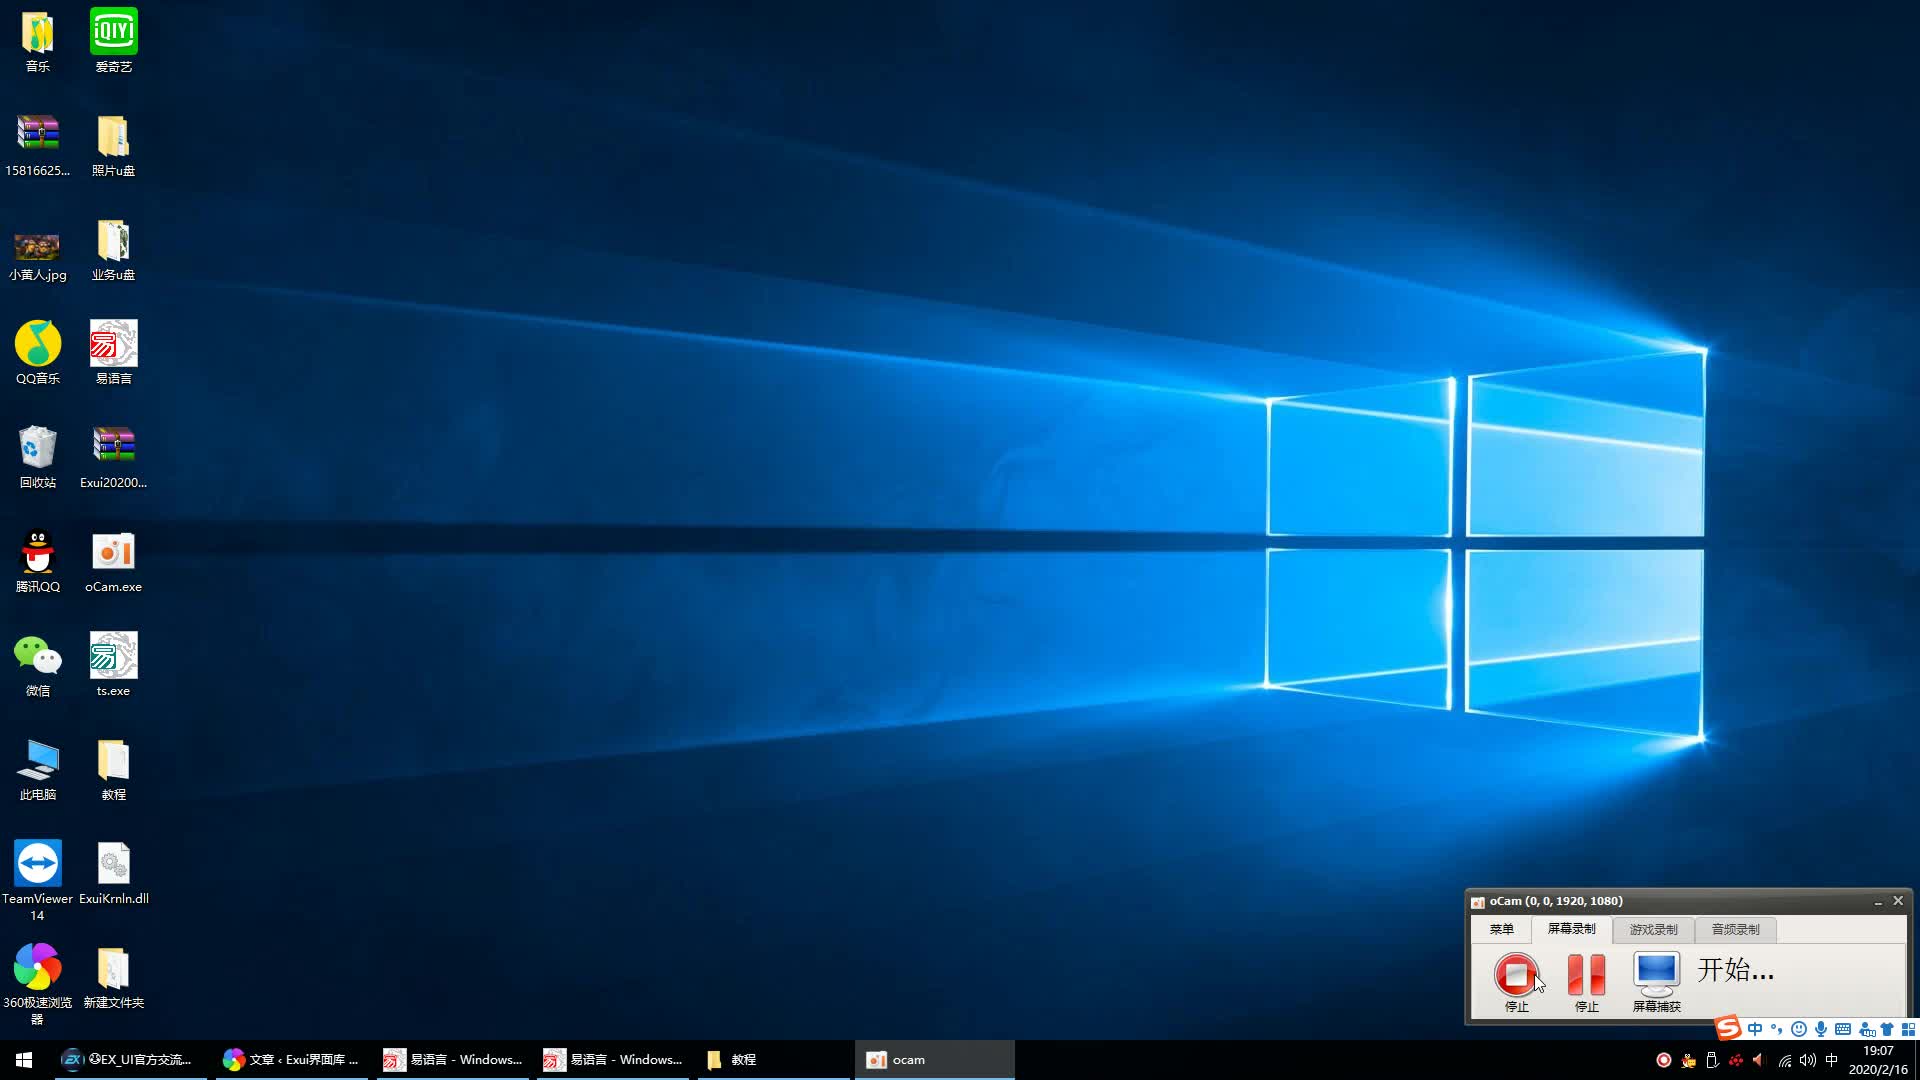The width and height of the screenshot is (1920, 1080).
Task: Pause recording with the red bars icon
Action: [1586, 974]
